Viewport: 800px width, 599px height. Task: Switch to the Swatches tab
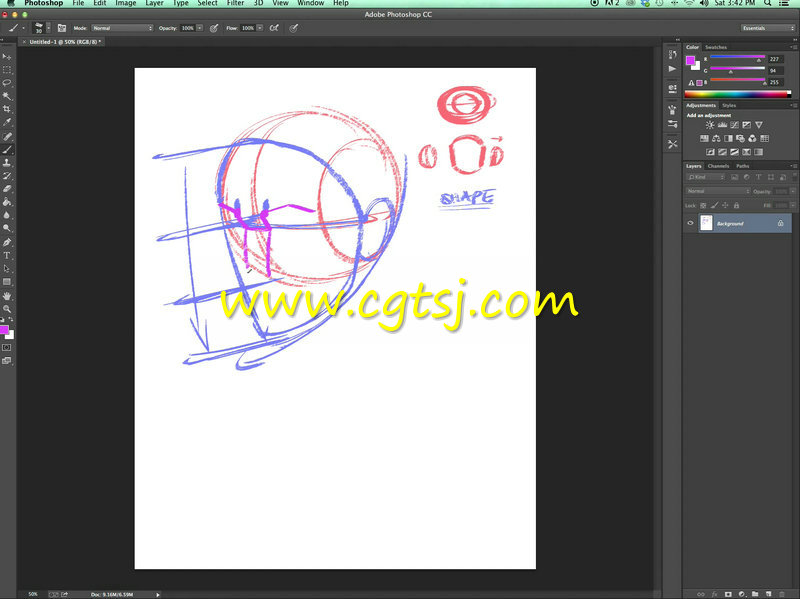click(x=716, y=47)
